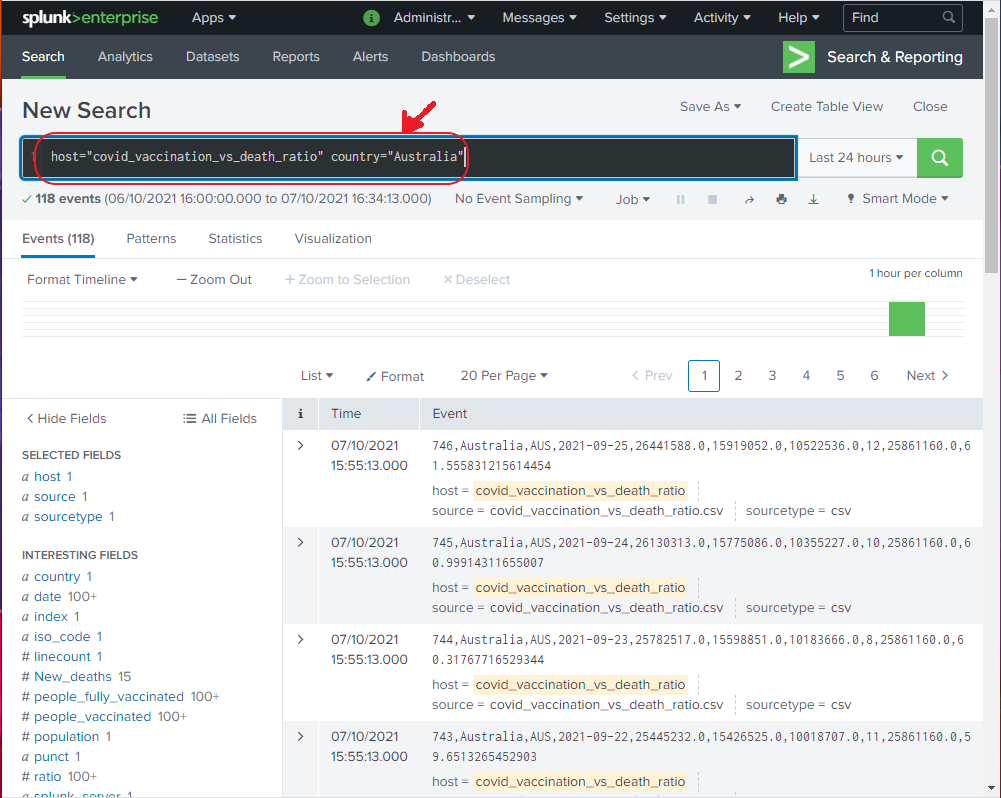Switch to the Visualization tab
This screenshot has width=1001, height=798.
332,239
